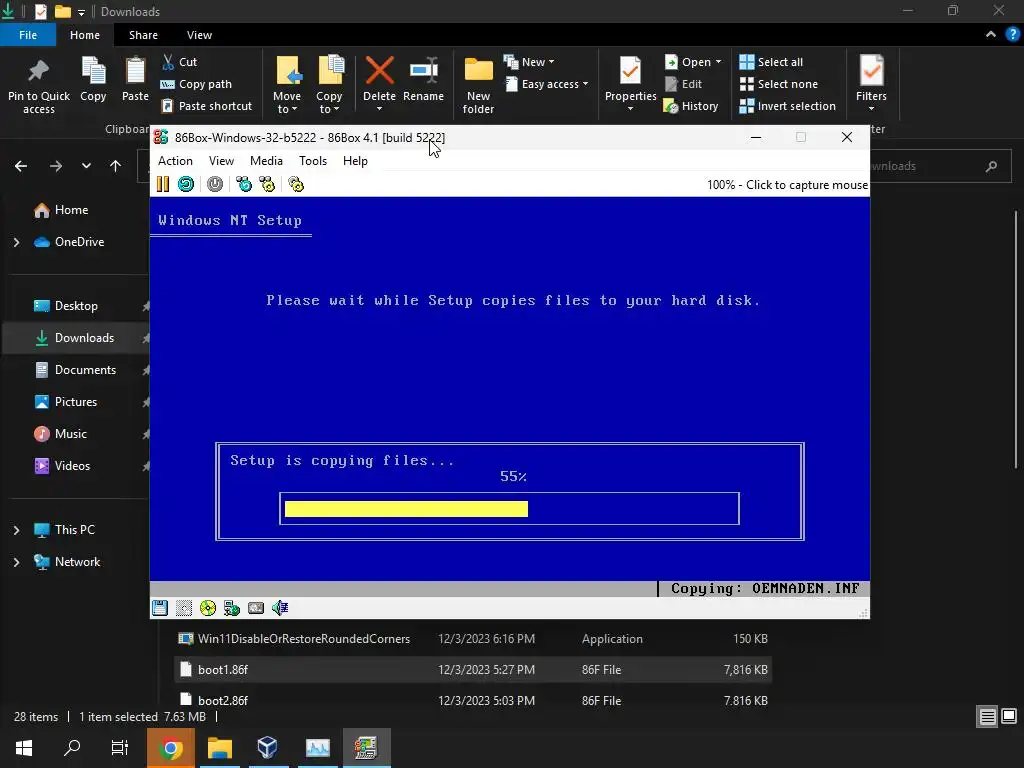Expand OneDrive in navigation pane
Screen dimensions: 1024x768
pos(16,242)
